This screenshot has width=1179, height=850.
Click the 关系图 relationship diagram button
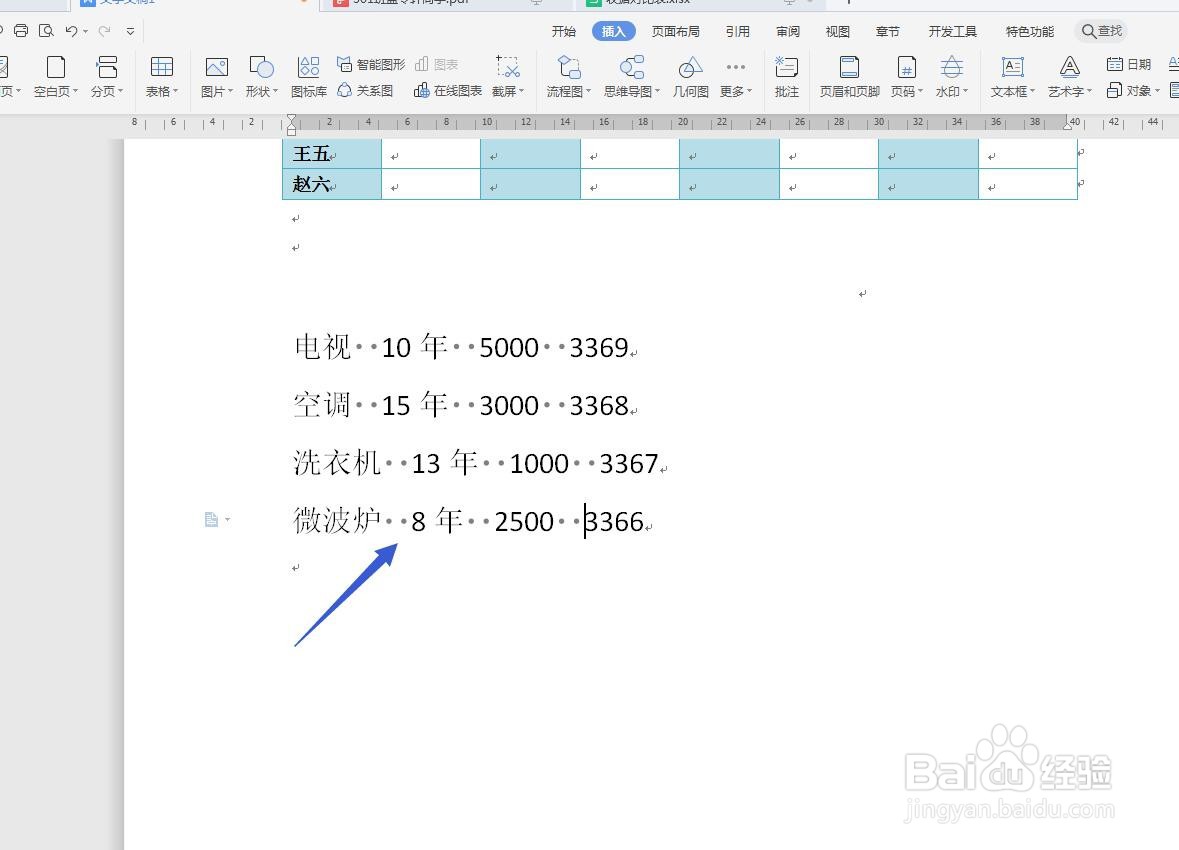[365, 91]
